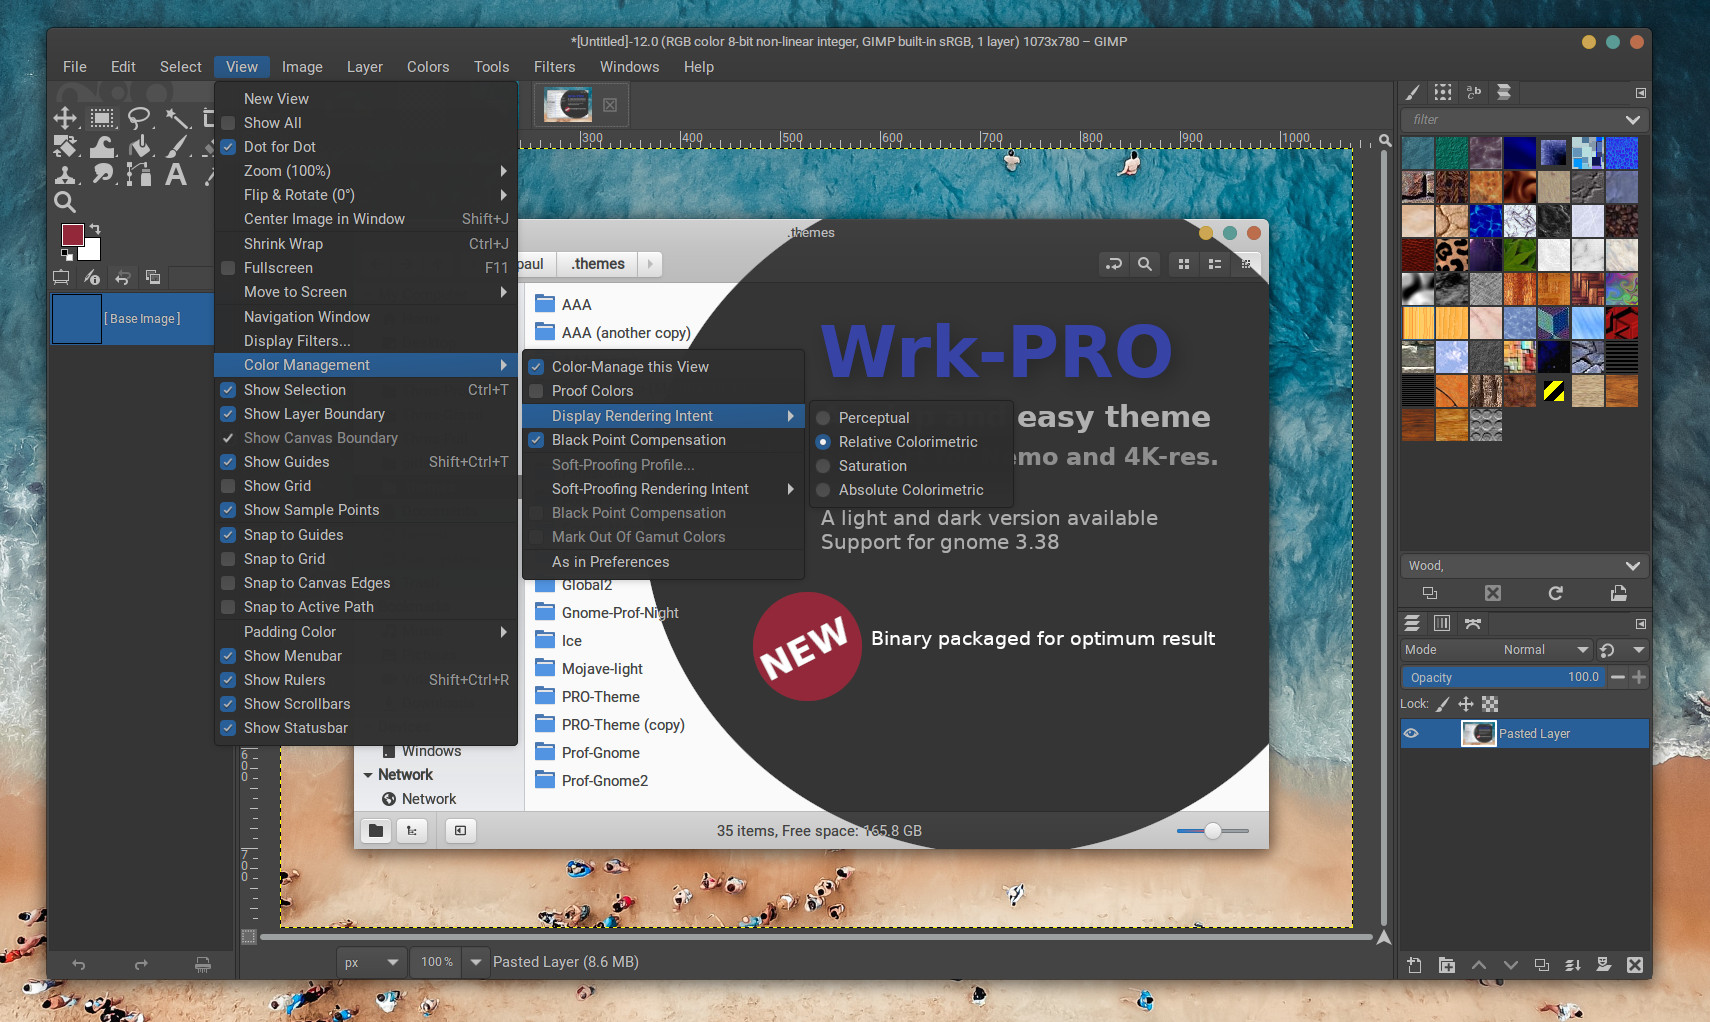Image resolution: width=1710 pixels, height=1022 pixels.
Task: Open the Colors menu
Action: click(x=428, y=67)
